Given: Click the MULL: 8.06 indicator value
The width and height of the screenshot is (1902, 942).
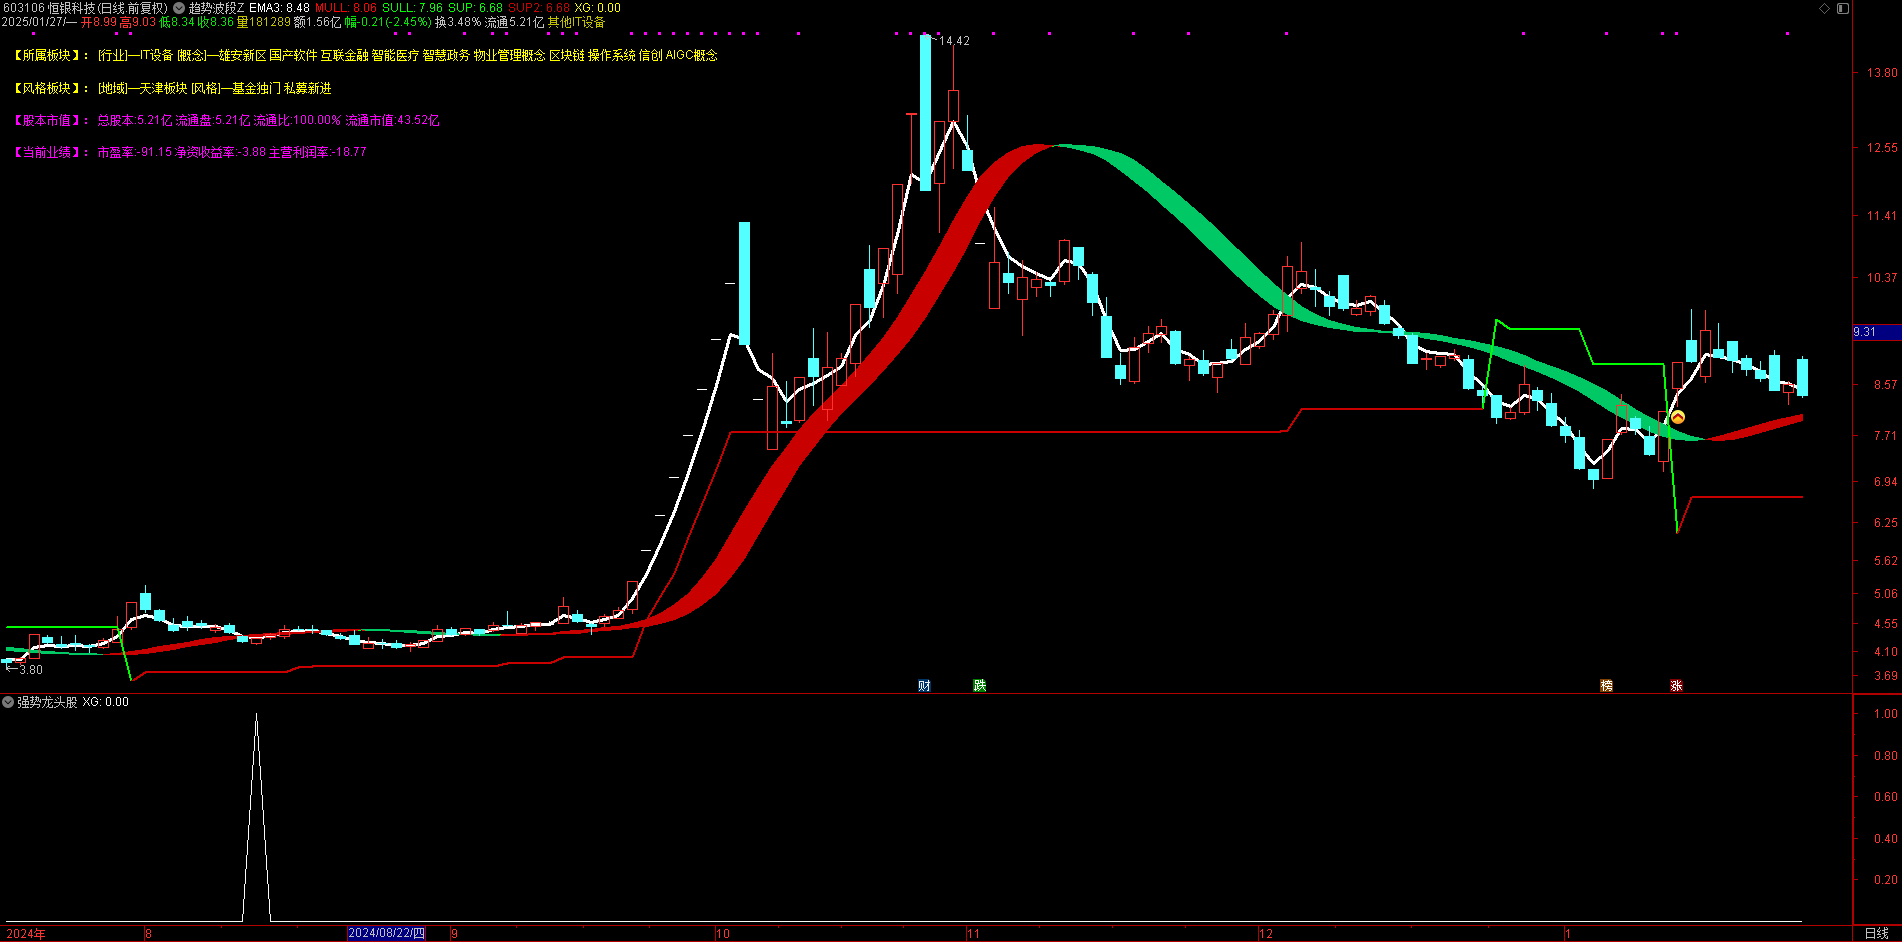Looking at the screenshot, I should [x=346, y=8].
